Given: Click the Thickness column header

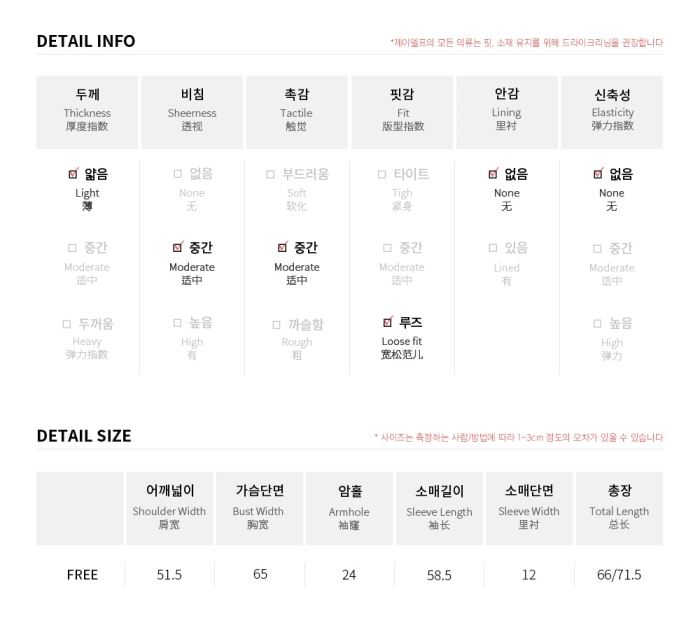Looking at the screenshot, I should click(x=87, y=112).
